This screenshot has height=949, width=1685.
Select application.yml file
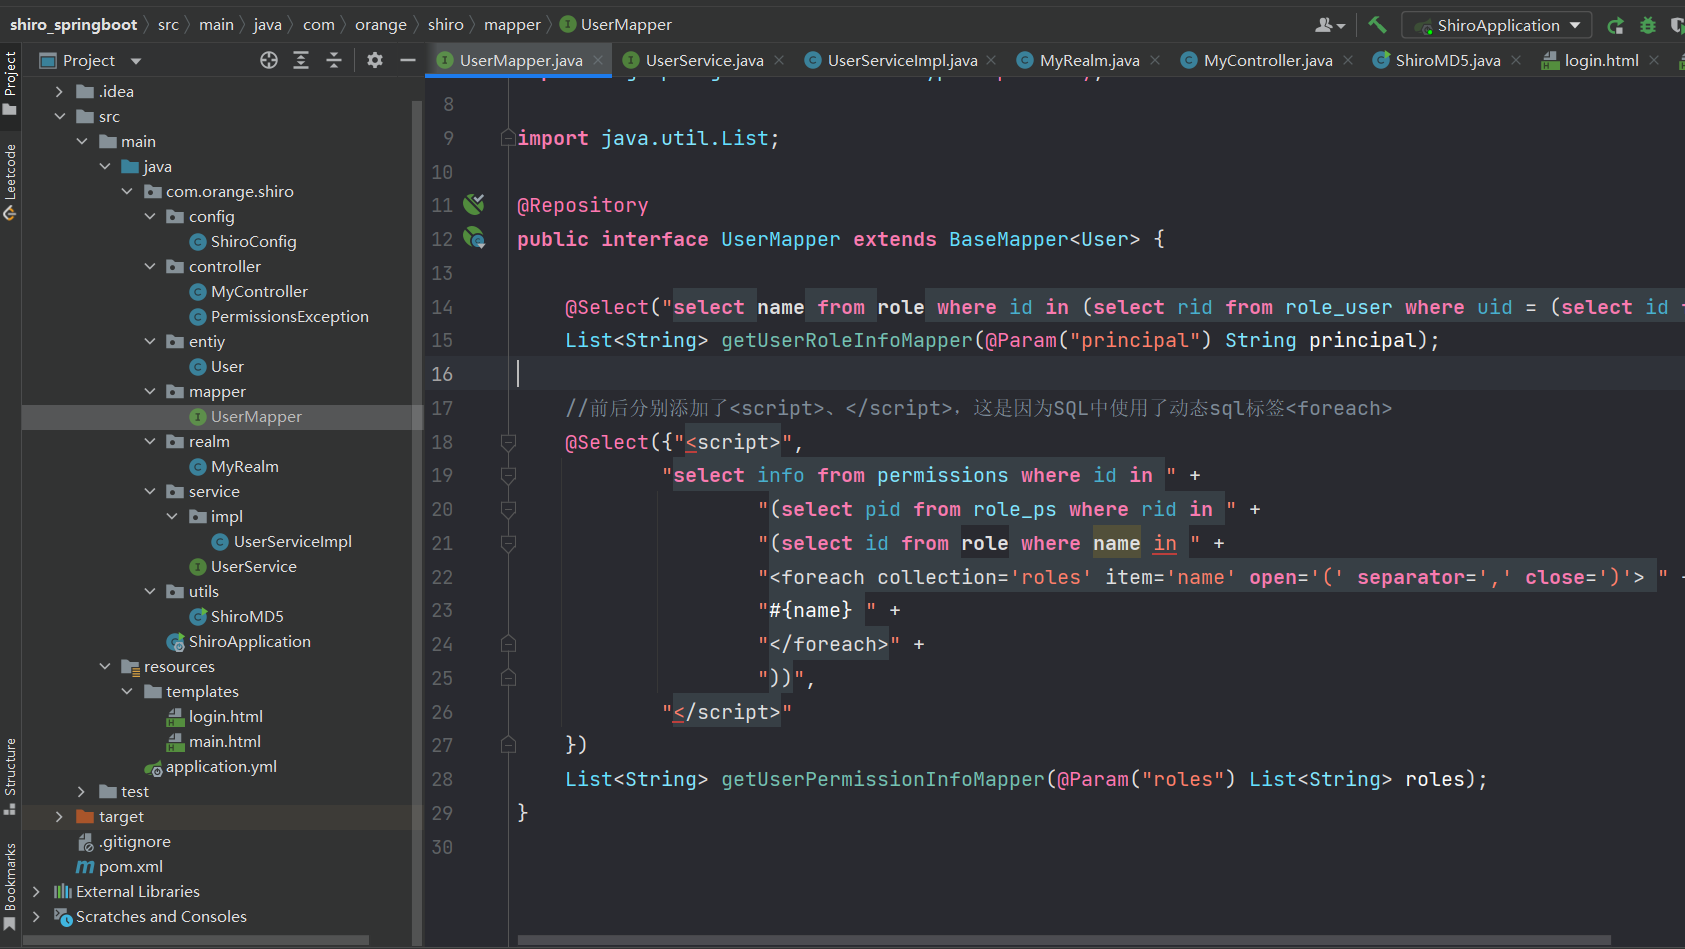pyautogui.click(x=221, y=766)
